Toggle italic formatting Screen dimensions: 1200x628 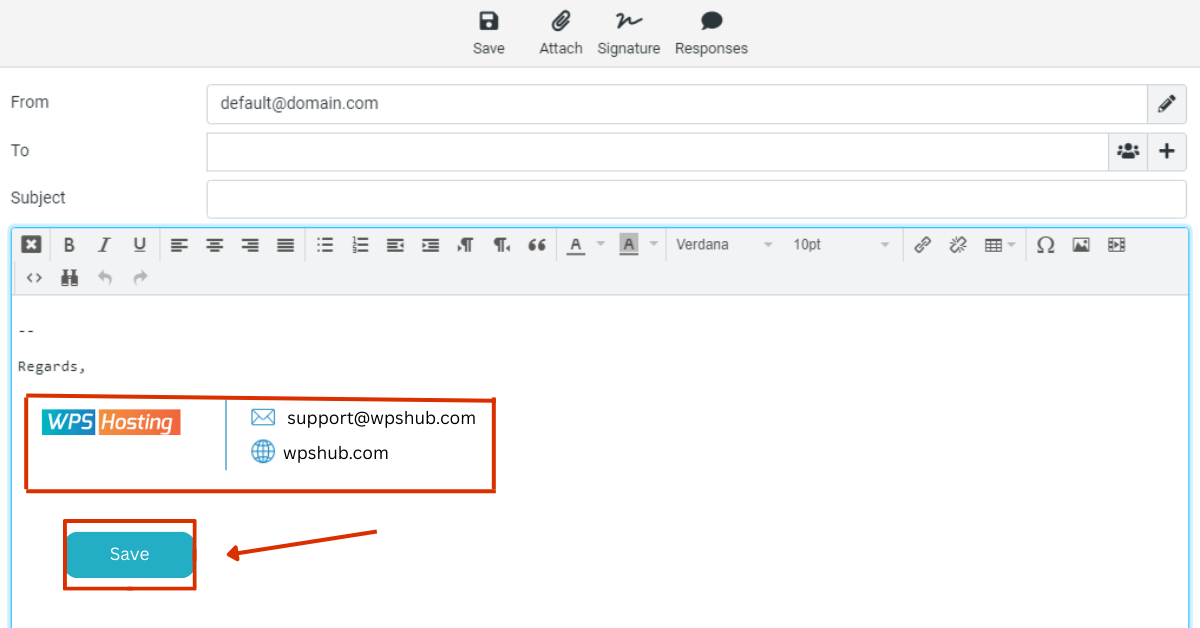pos(103,245)
